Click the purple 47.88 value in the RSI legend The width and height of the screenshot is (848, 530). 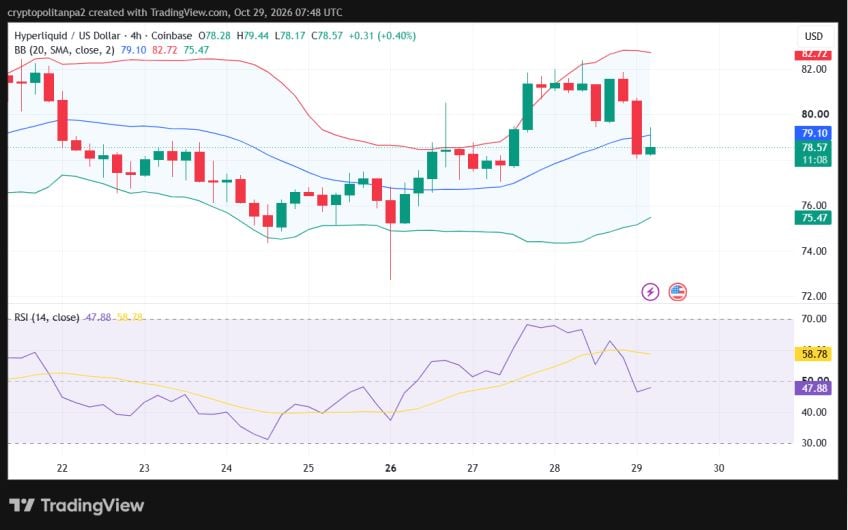(98, 317)
